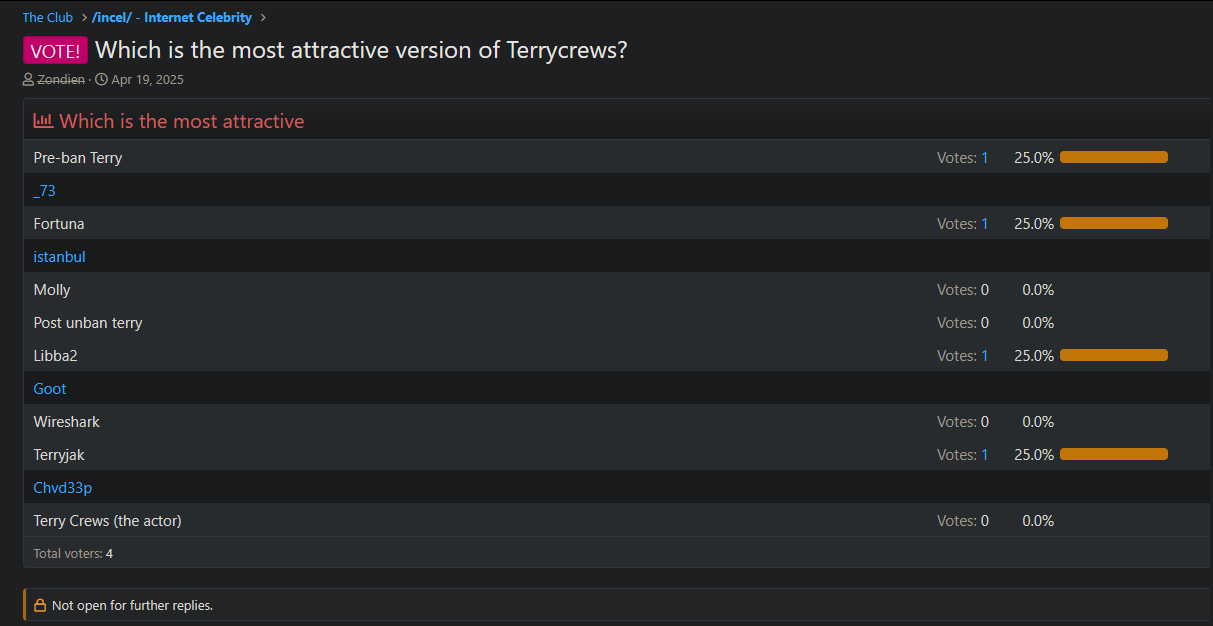Click vote count for Fortuna
The image size is (1213, 626).
984,224
